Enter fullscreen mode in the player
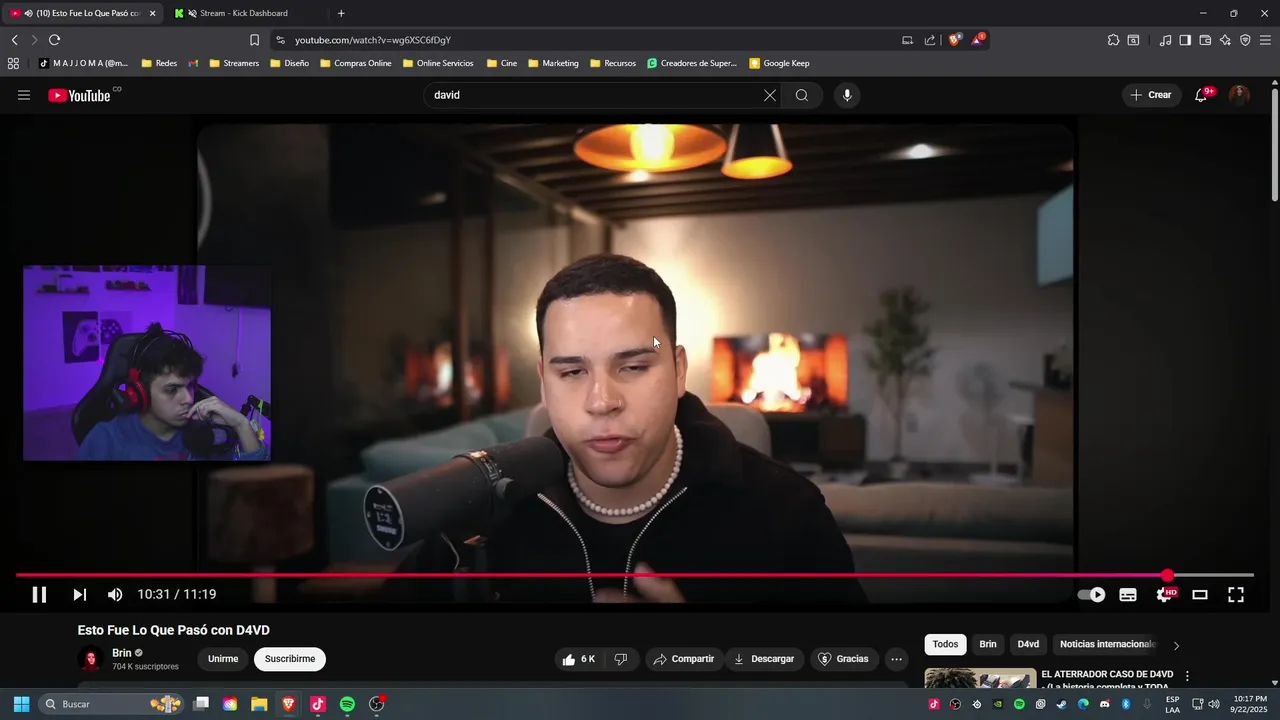 coord(1236,595)
